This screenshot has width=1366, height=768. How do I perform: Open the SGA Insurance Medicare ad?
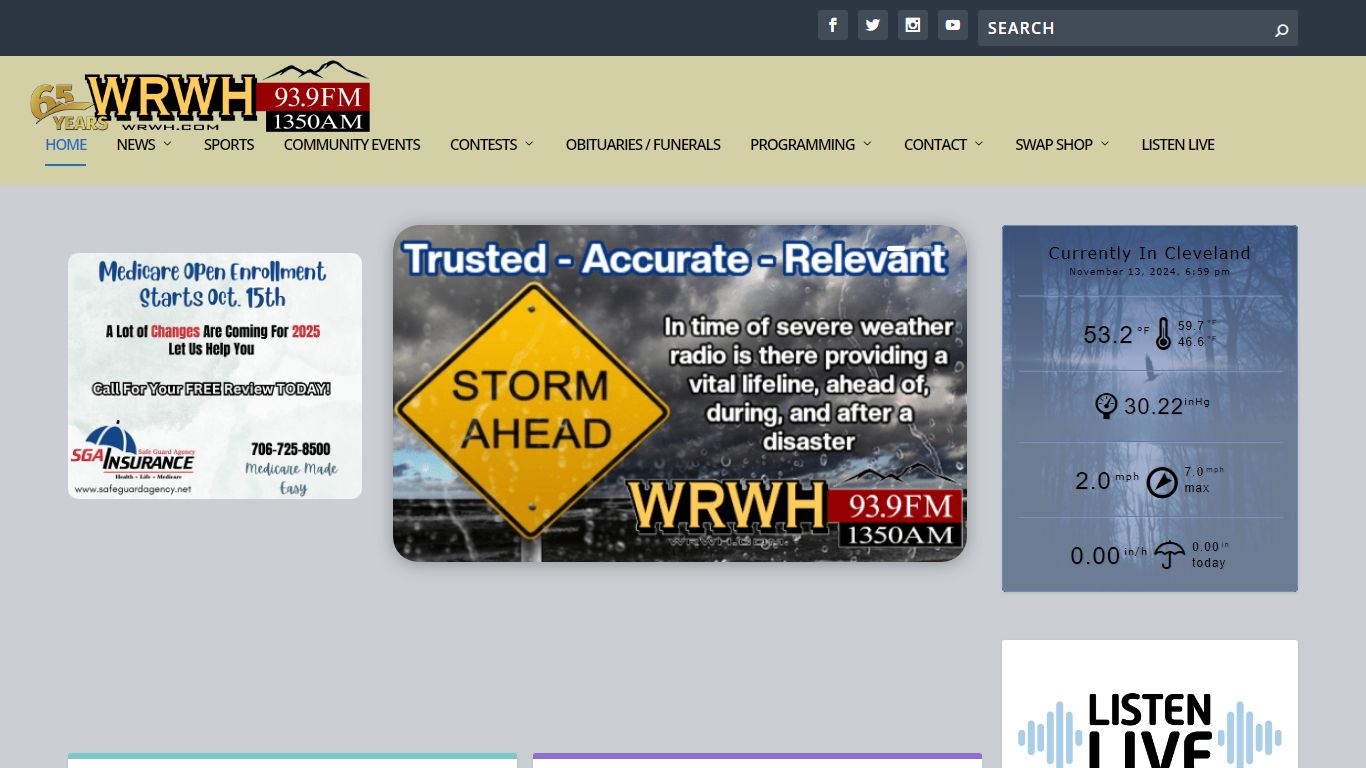pyautogui.click(x=215, y=376)
